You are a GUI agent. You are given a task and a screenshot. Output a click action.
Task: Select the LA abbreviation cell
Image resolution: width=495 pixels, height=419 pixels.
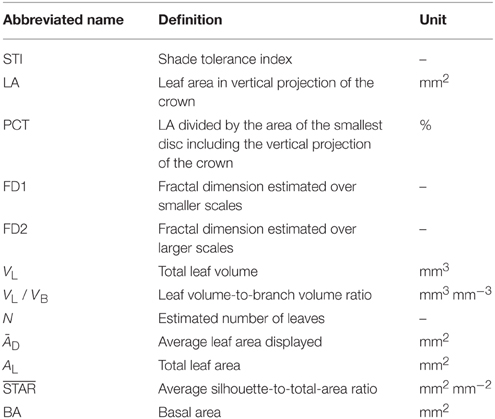[11, 83]
